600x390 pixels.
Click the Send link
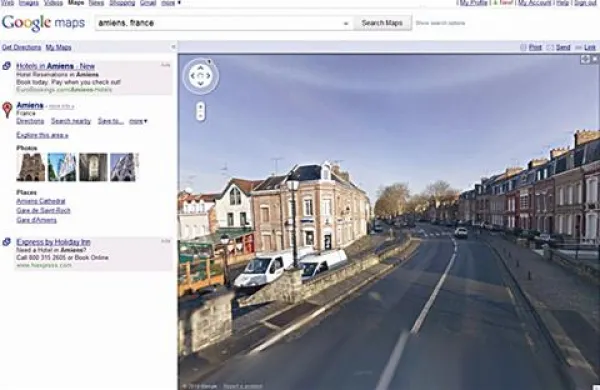[563, 47]
